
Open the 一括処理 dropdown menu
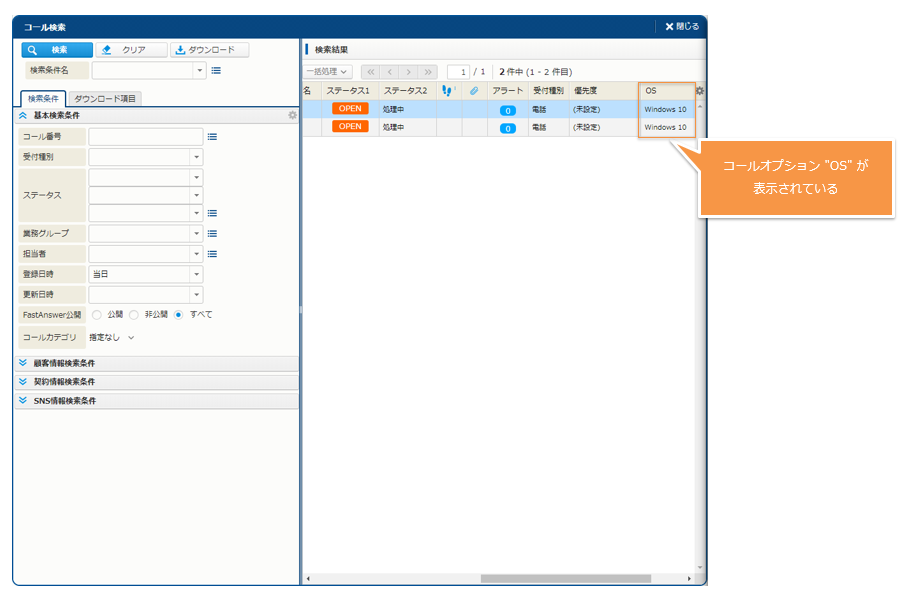click(x=327, y=72)
